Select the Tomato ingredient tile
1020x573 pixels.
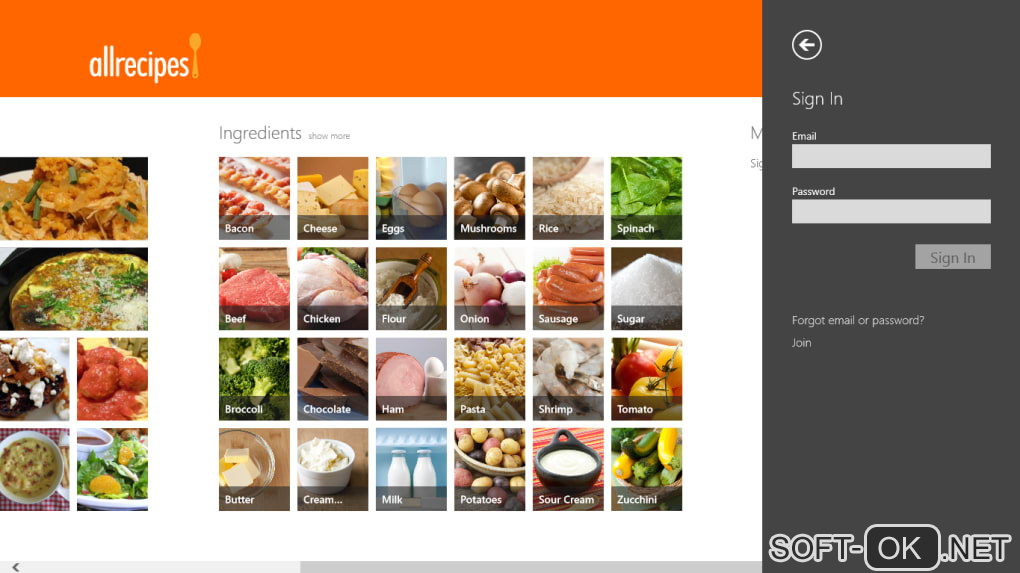pos(646,379)
